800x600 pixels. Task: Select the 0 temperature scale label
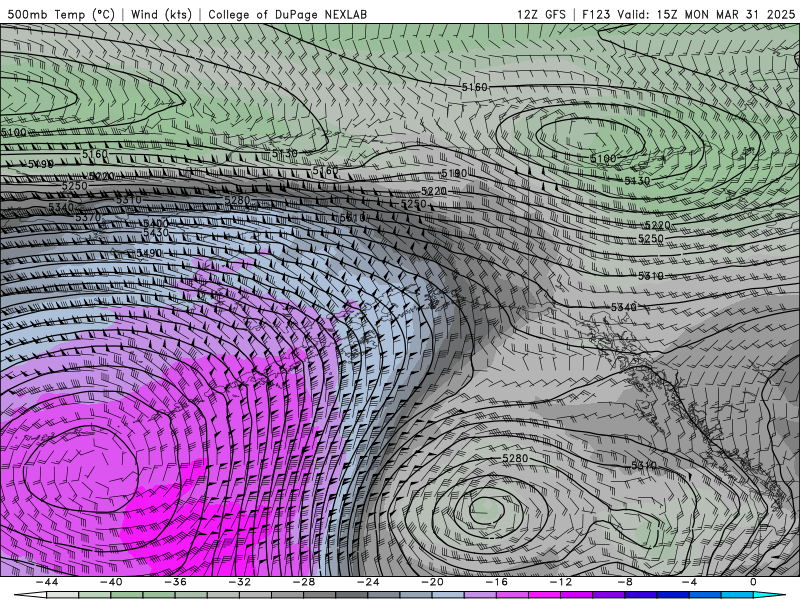pyautogui.click(x=754, y=582)
